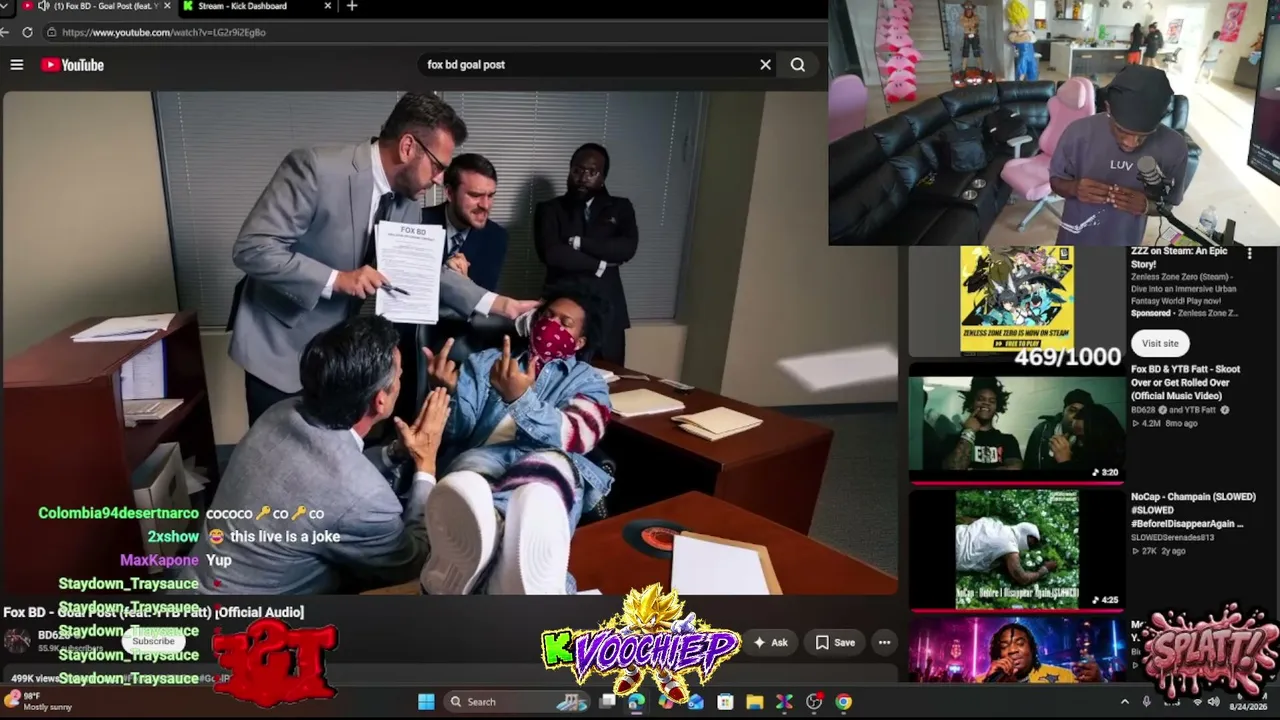Open the weather widget showing 98°F
1280x720 pixels.
tap(40, 701)
